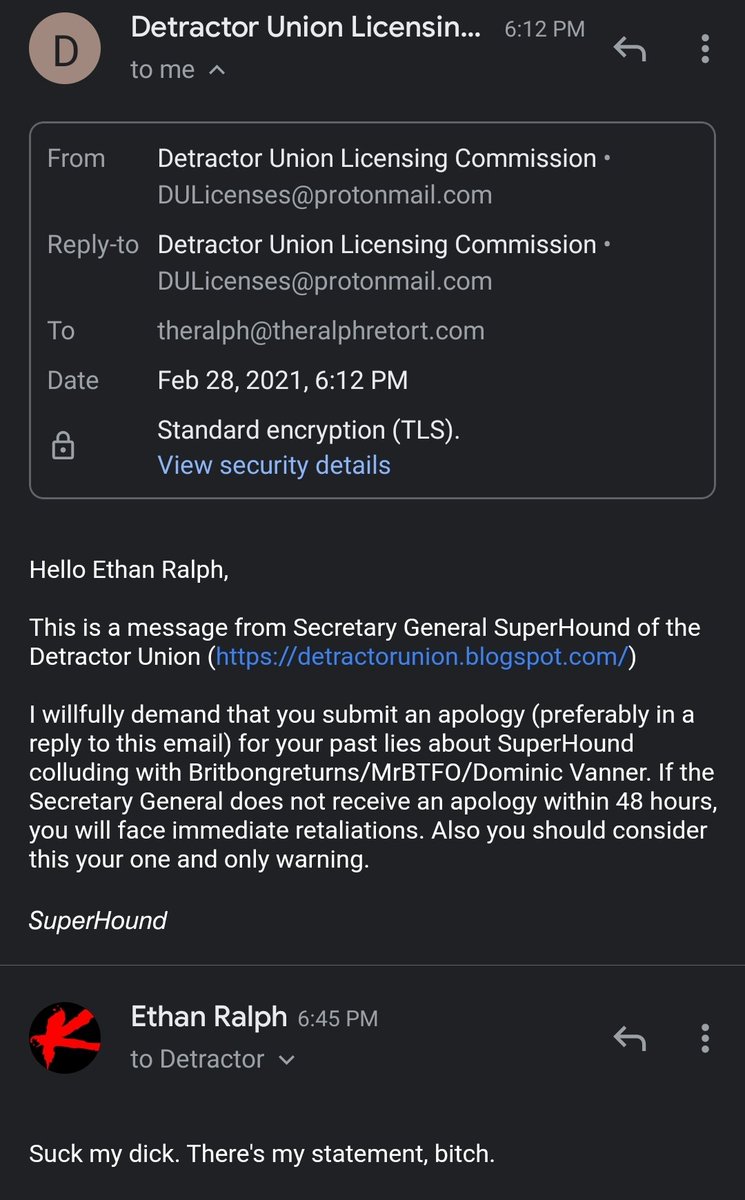This screenshot has width=745, height=1200.
Task: Tap DULicenses@protonmail.com in the Reply-to row
Action: pos(325,281)
